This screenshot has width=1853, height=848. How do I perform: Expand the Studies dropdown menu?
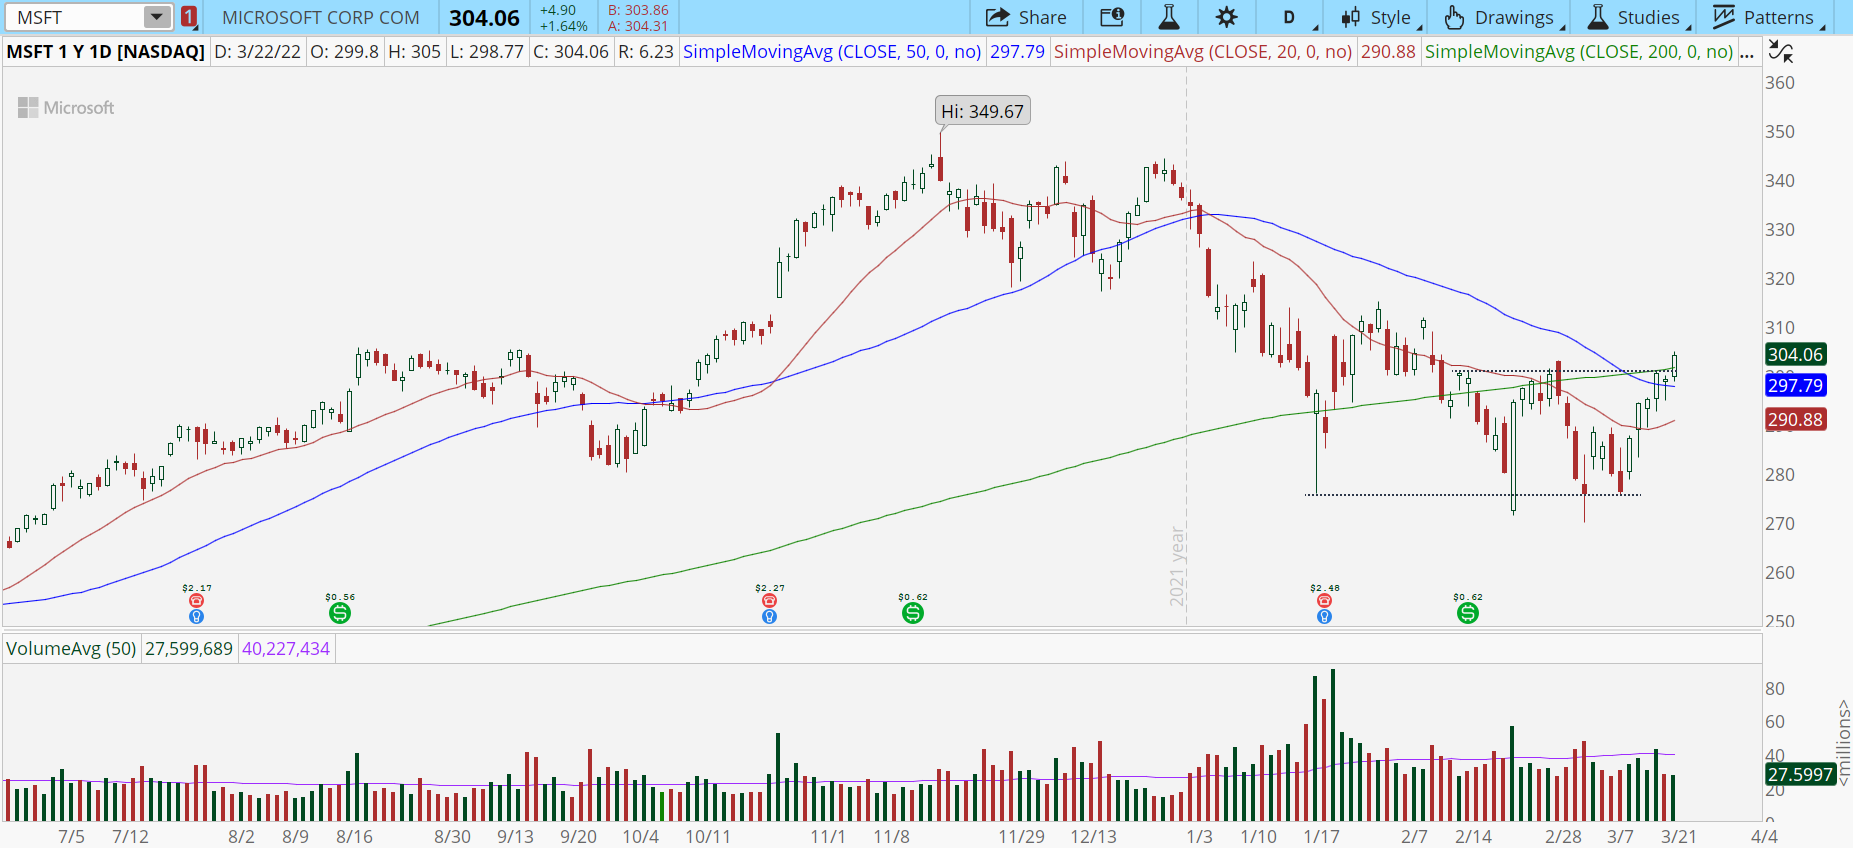coord(1689,27)
